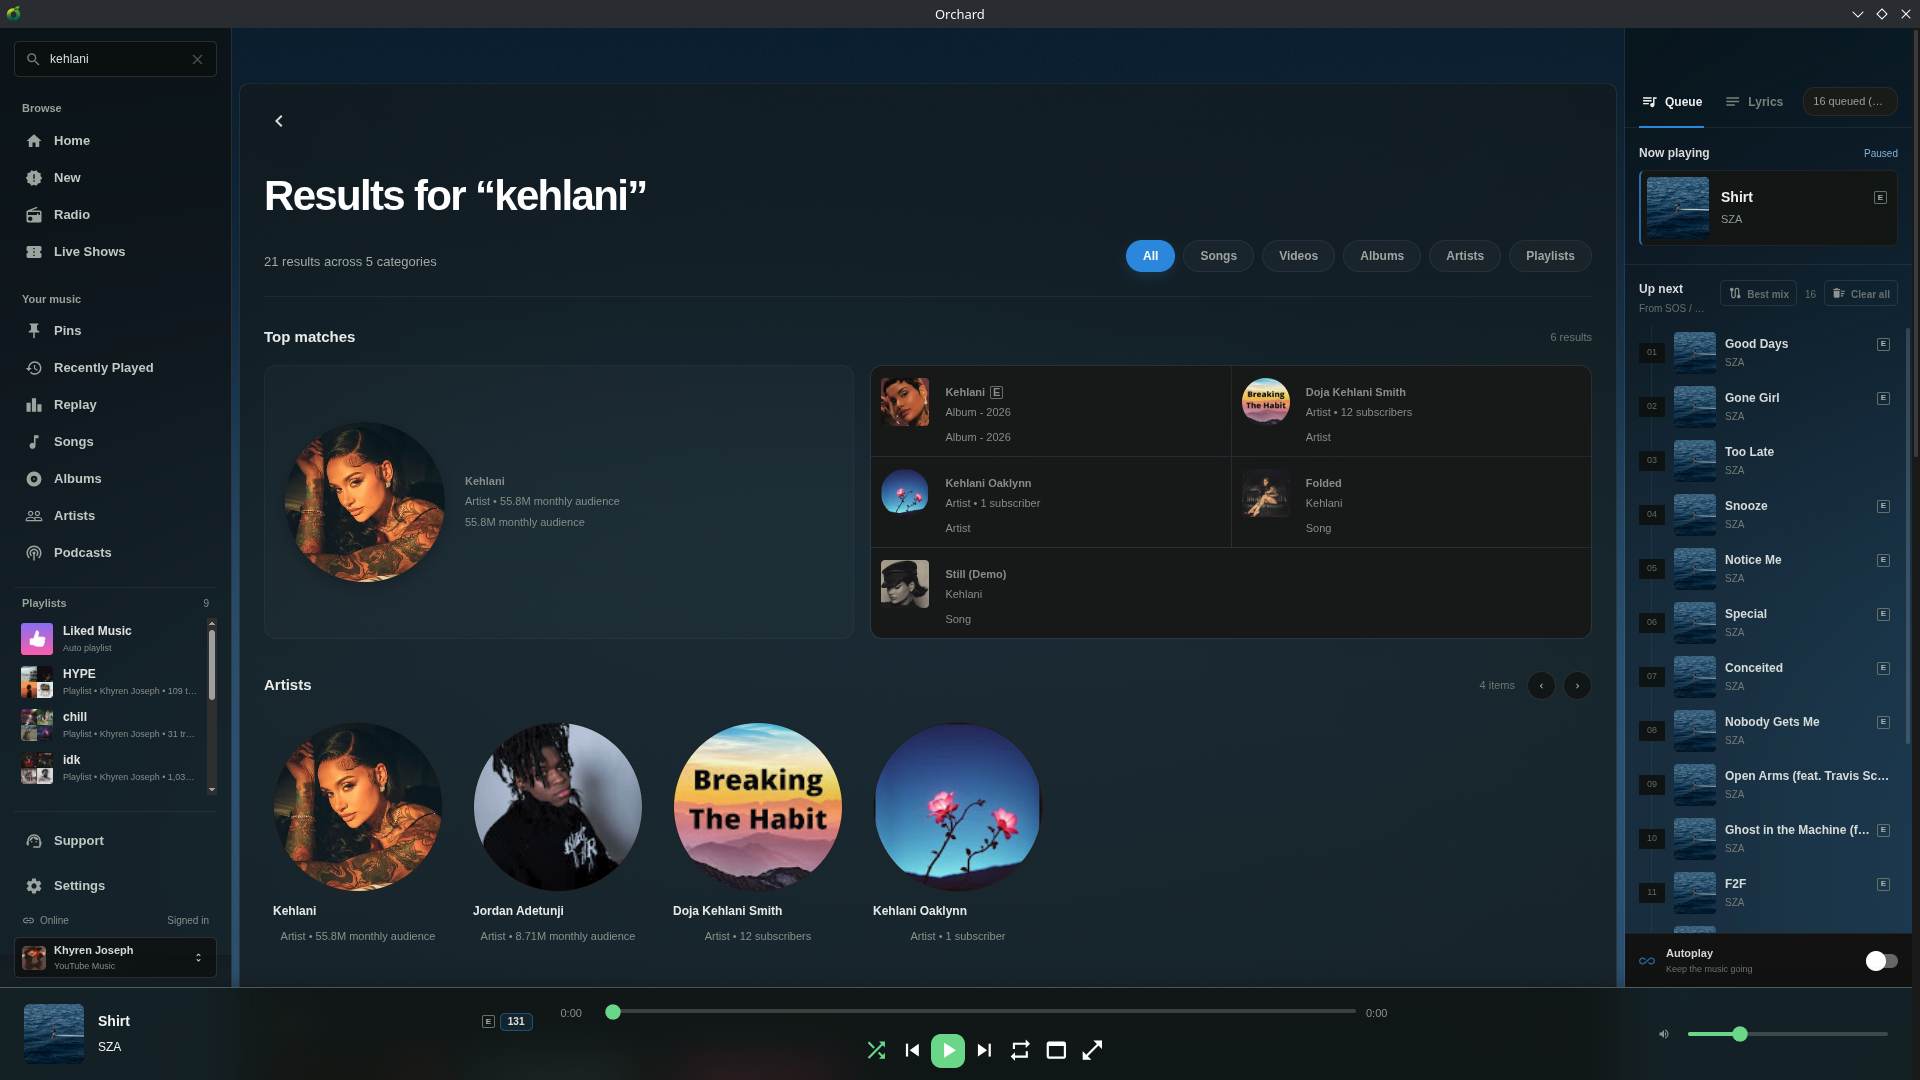1920x1080 pixels.
Task: Click Clear all in the queue
Action: pos(1860,294)
